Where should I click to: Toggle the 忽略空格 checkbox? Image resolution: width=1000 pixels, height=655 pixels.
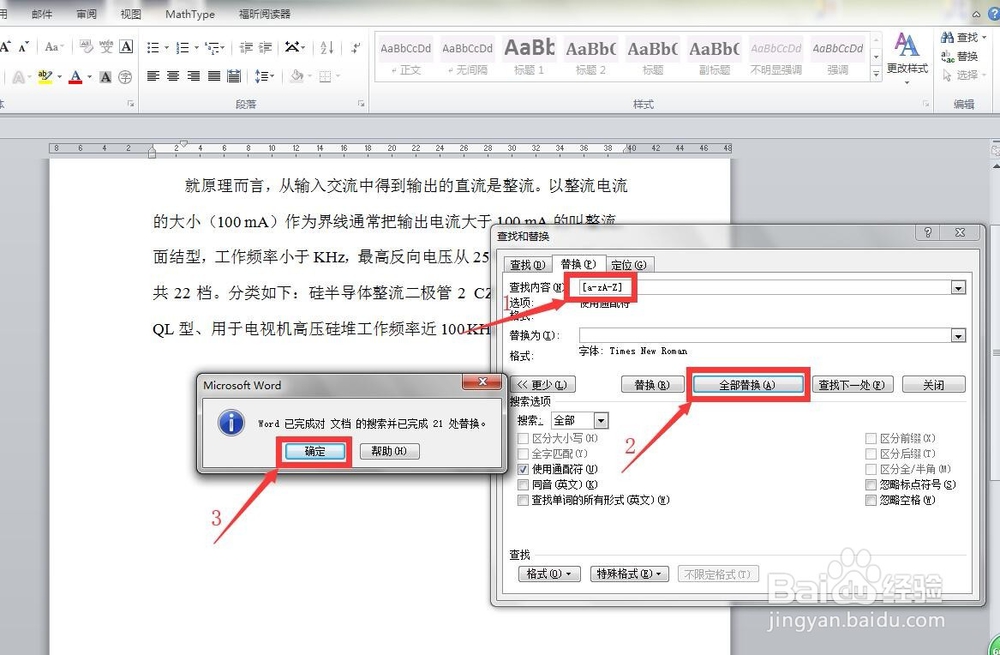[871, 500]
